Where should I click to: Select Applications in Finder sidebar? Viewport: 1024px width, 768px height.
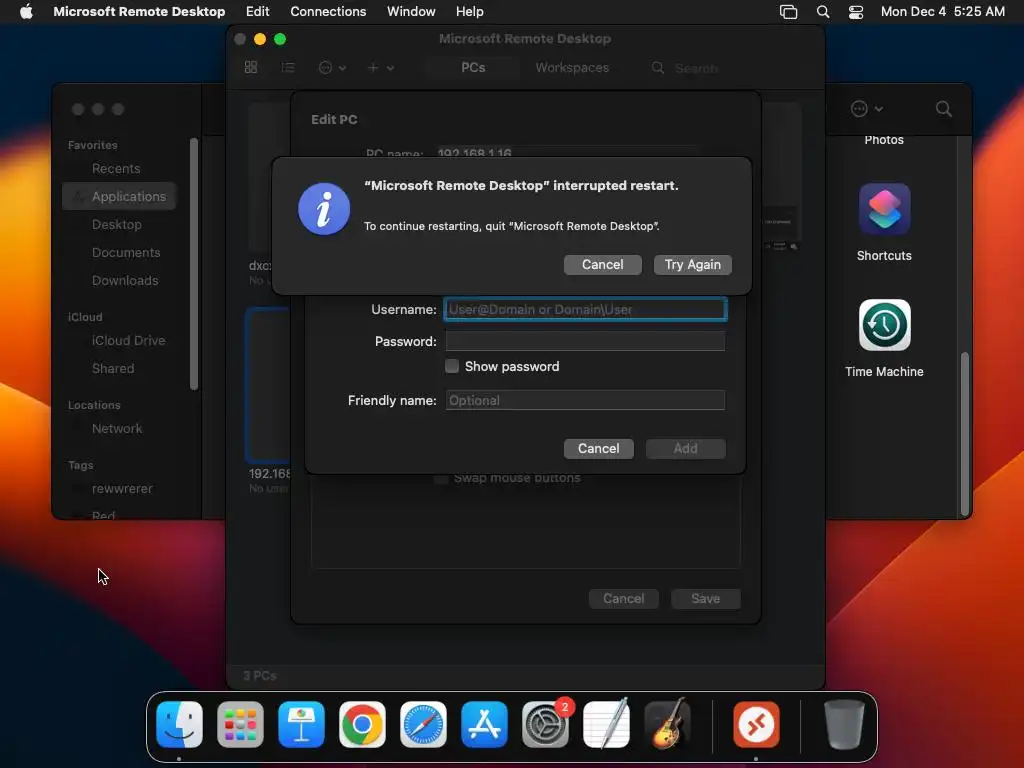click(x=119, y=196)
